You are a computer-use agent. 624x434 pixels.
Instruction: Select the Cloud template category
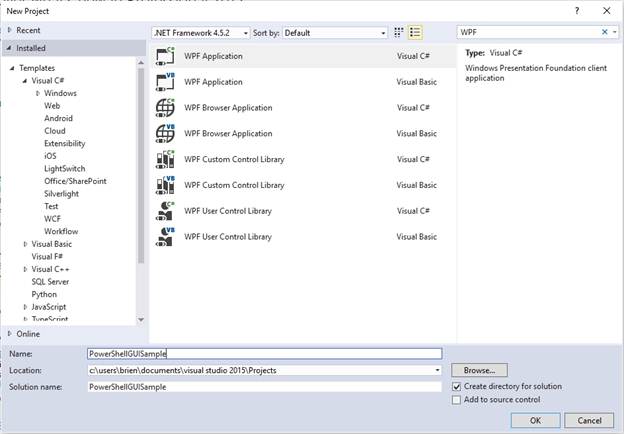(55, 131)
